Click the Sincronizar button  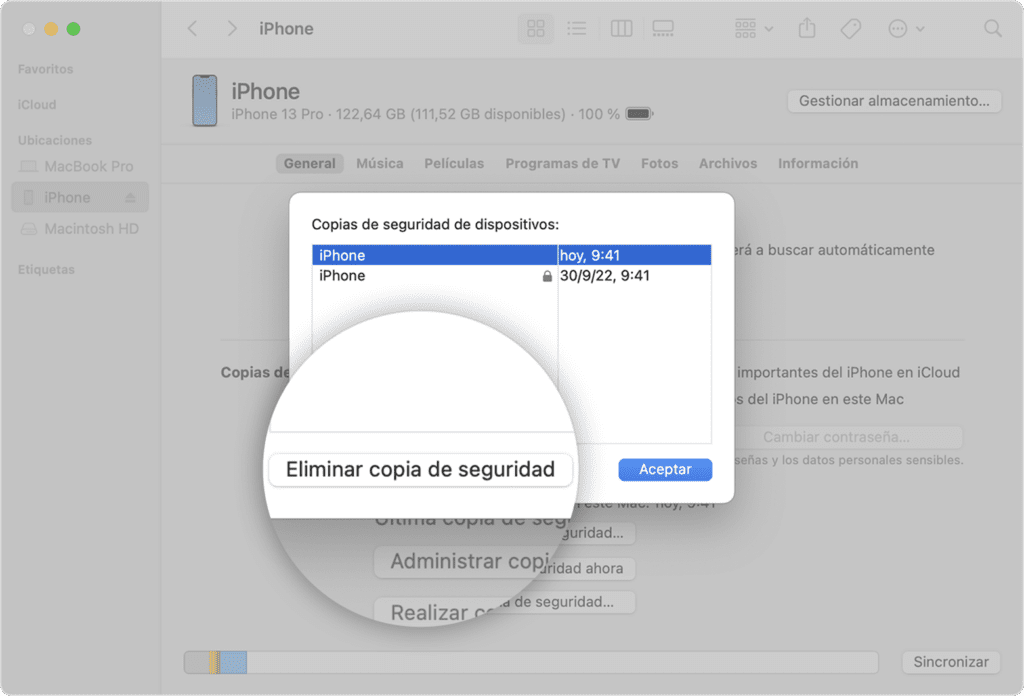point(951,662)
